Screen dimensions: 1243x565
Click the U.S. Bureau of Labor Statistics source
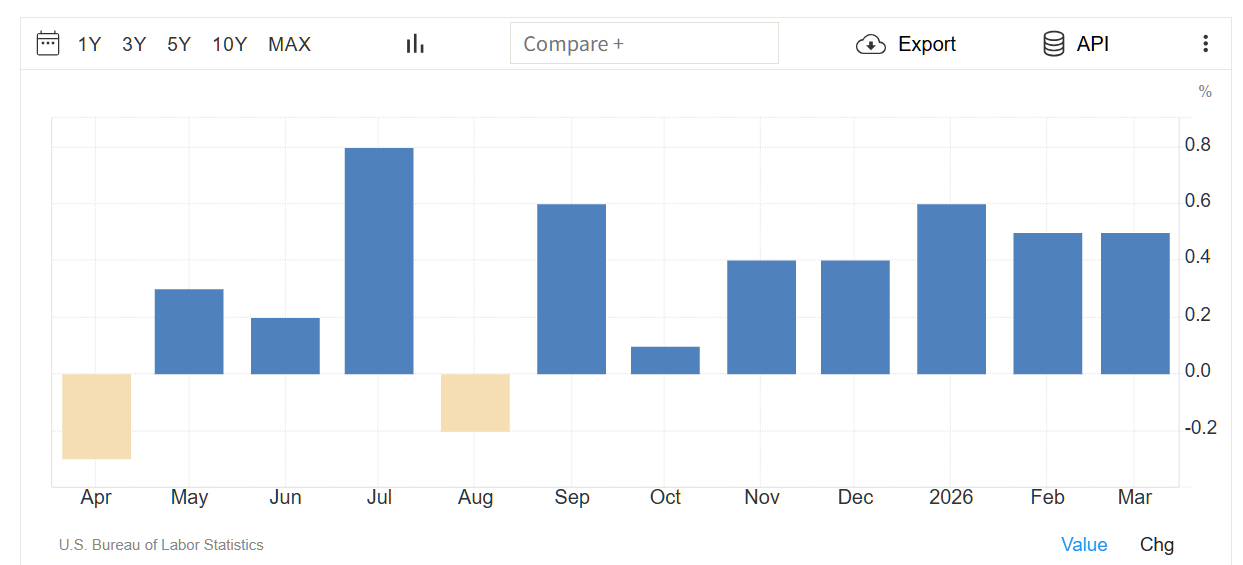pyautogui.click(x=161, y=545)
